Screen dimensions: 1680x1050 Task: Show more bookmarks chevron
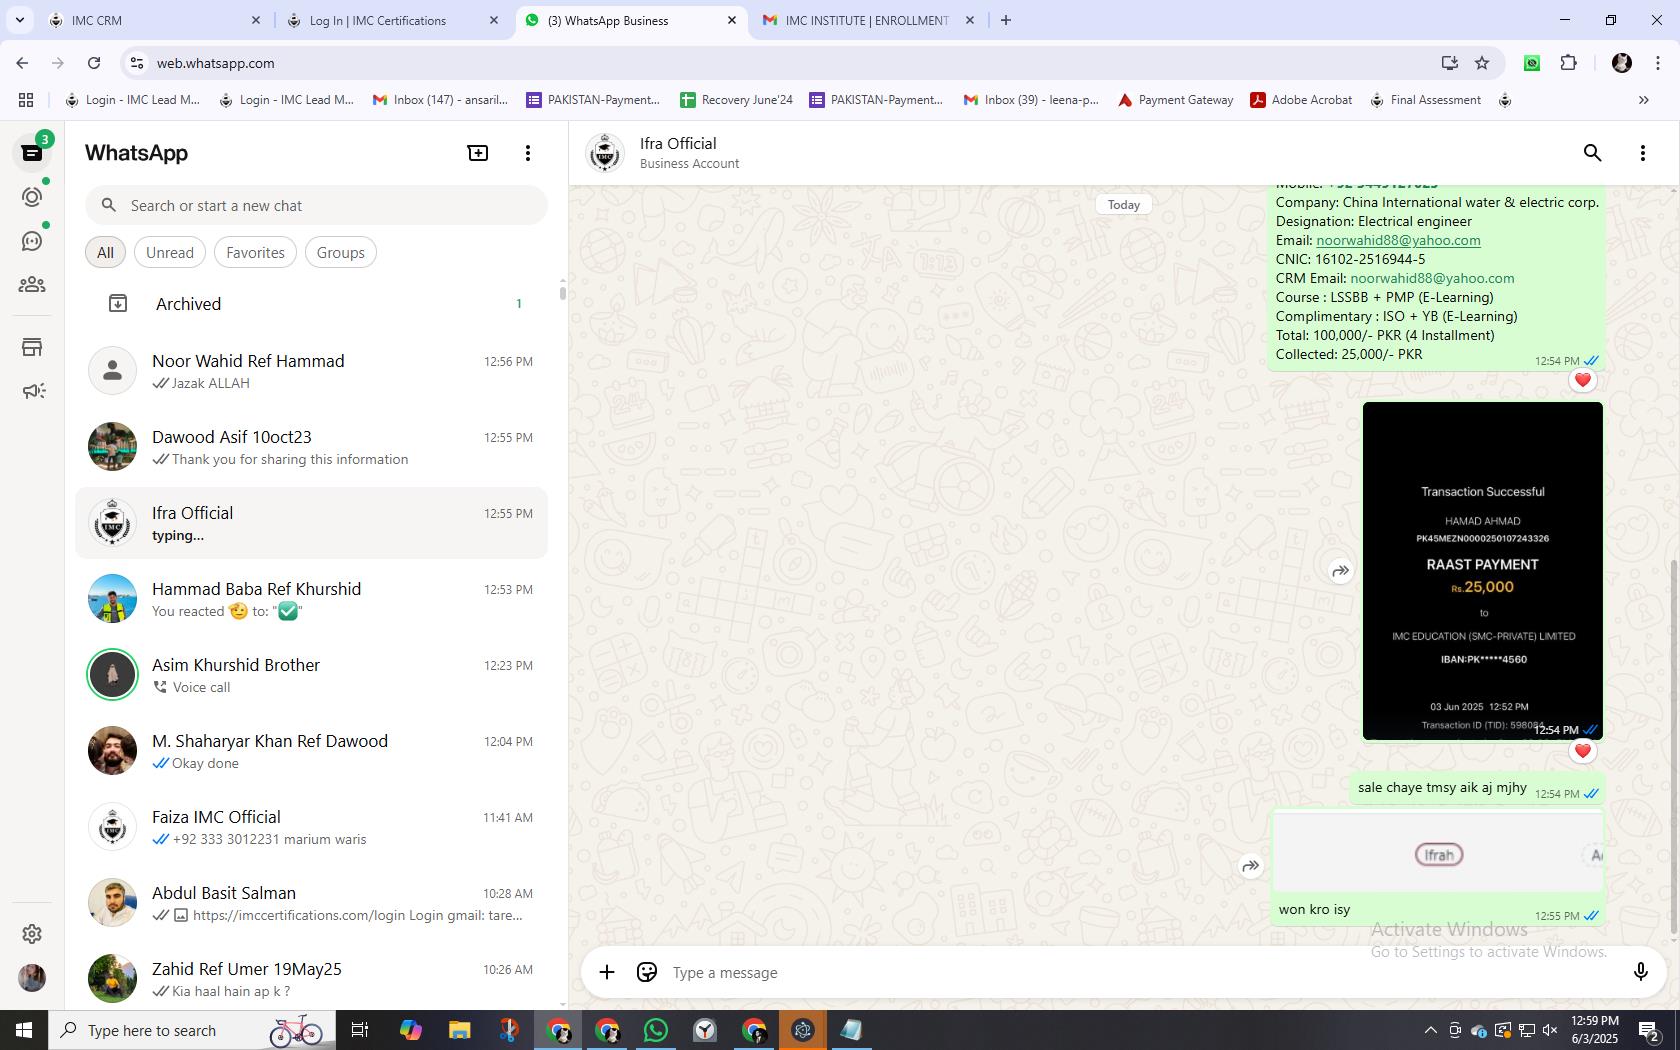coord(1643,100)
